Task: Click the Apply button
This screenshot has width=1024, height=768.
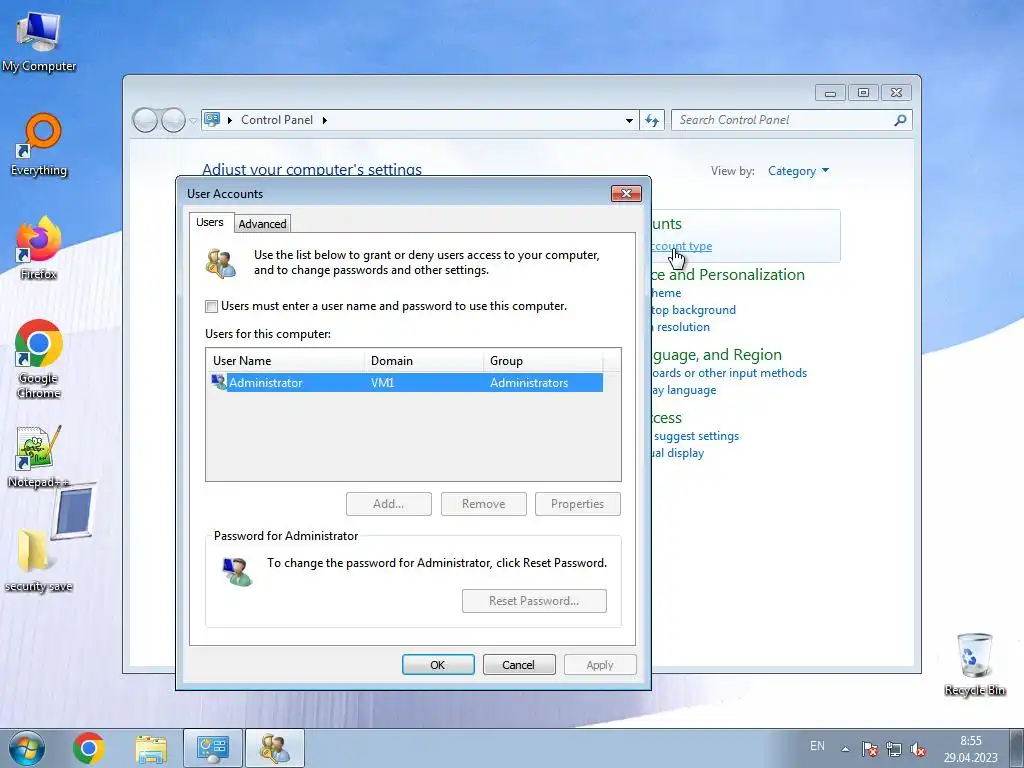Action: pyautogui.click(x=600, y=665)
